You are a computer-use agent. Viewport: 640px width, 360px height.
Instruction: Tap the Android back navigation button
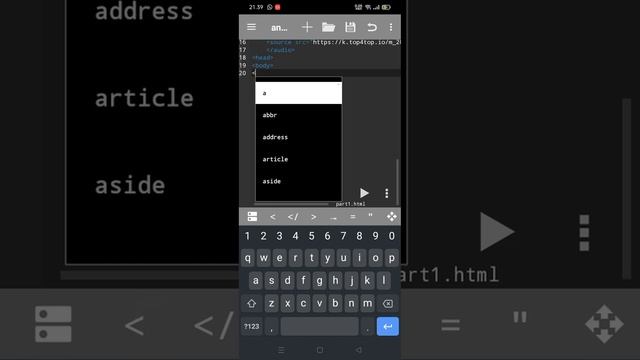coord(358,350)
